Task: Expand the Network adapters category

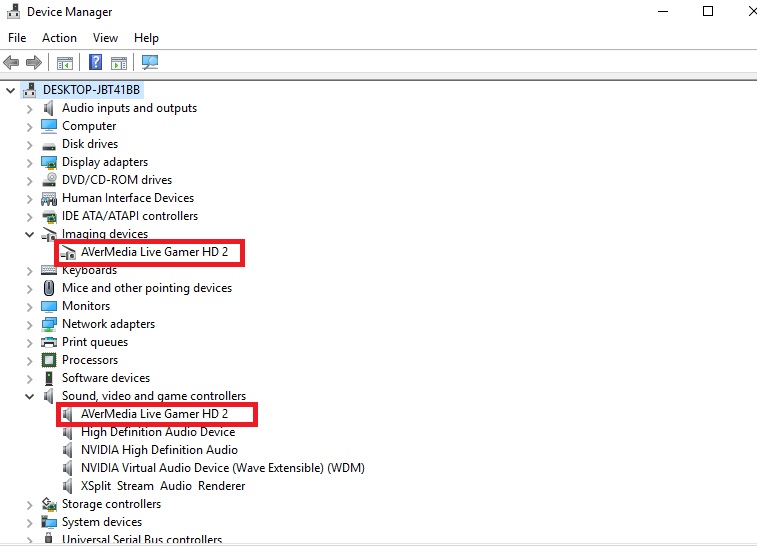Action: coord(29,324)
